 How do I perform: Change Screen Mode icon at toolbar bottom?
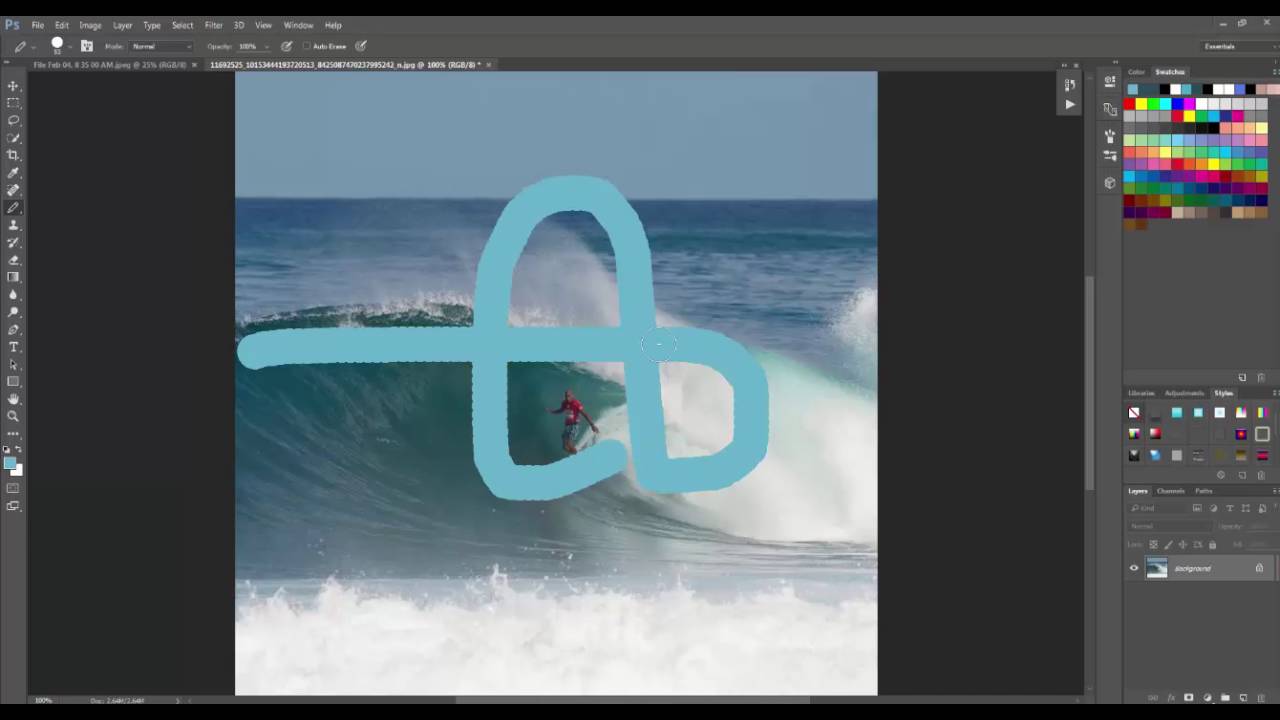pyautogui.click(x=13, y=506)
